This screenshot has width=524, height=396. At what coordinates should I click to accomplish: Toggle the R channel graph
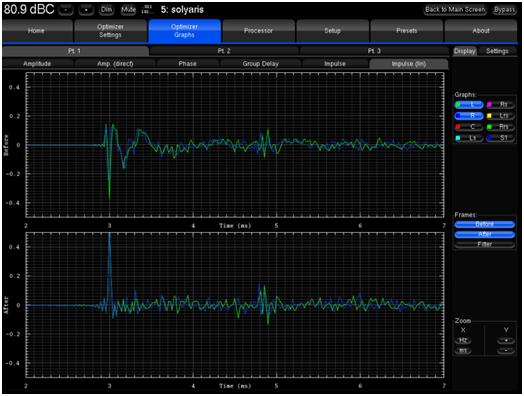click(469, 116)
